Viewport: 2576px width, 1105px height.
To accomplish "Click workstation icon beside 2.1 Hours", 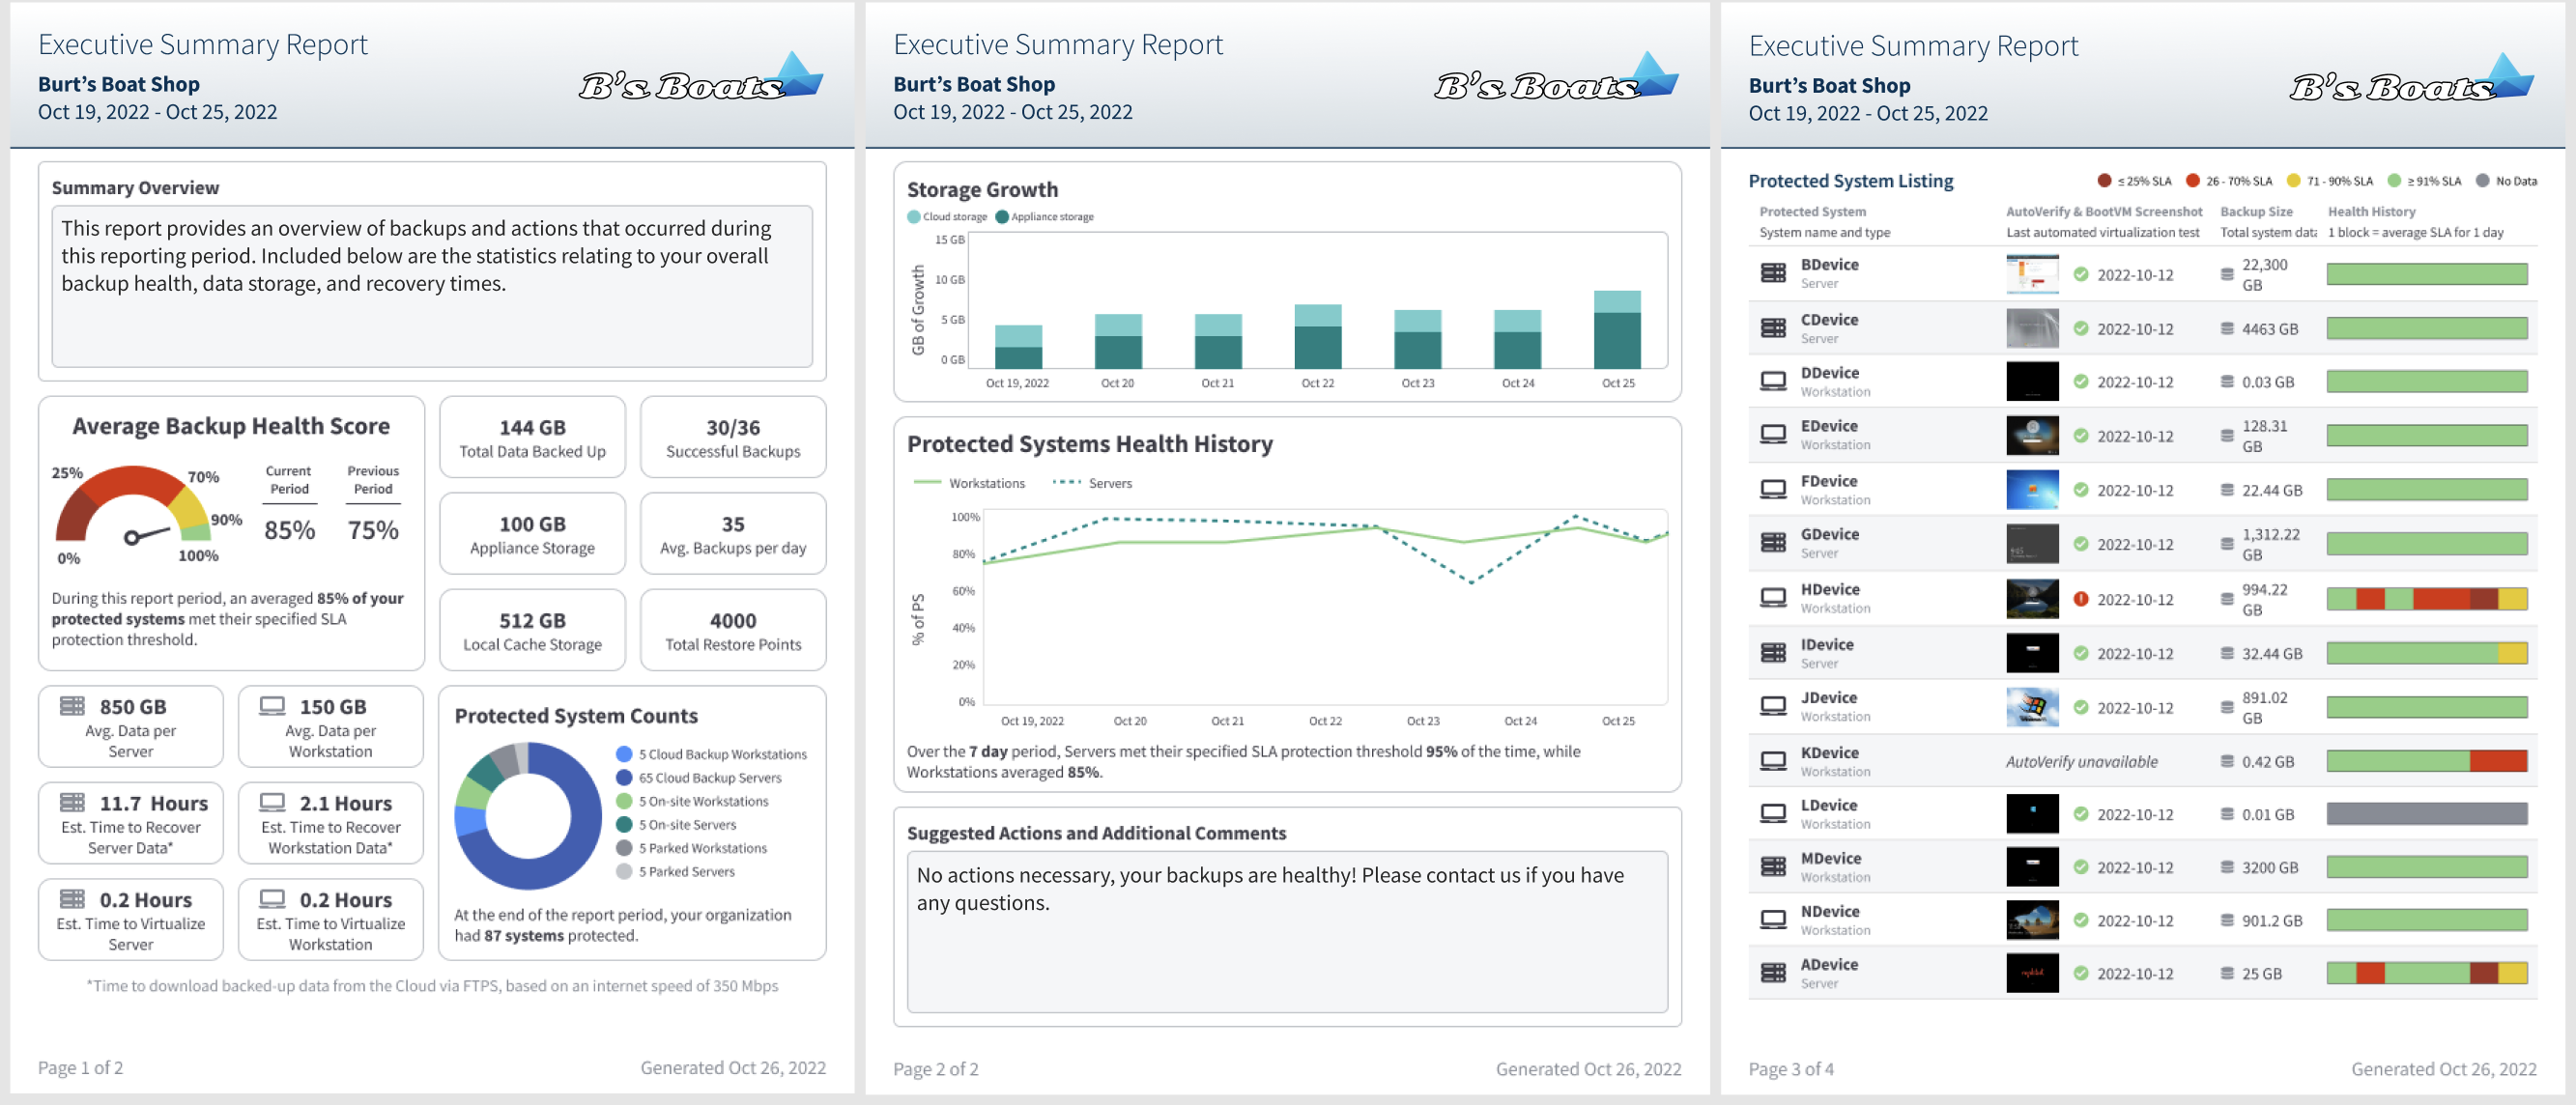I will point(272,802).
